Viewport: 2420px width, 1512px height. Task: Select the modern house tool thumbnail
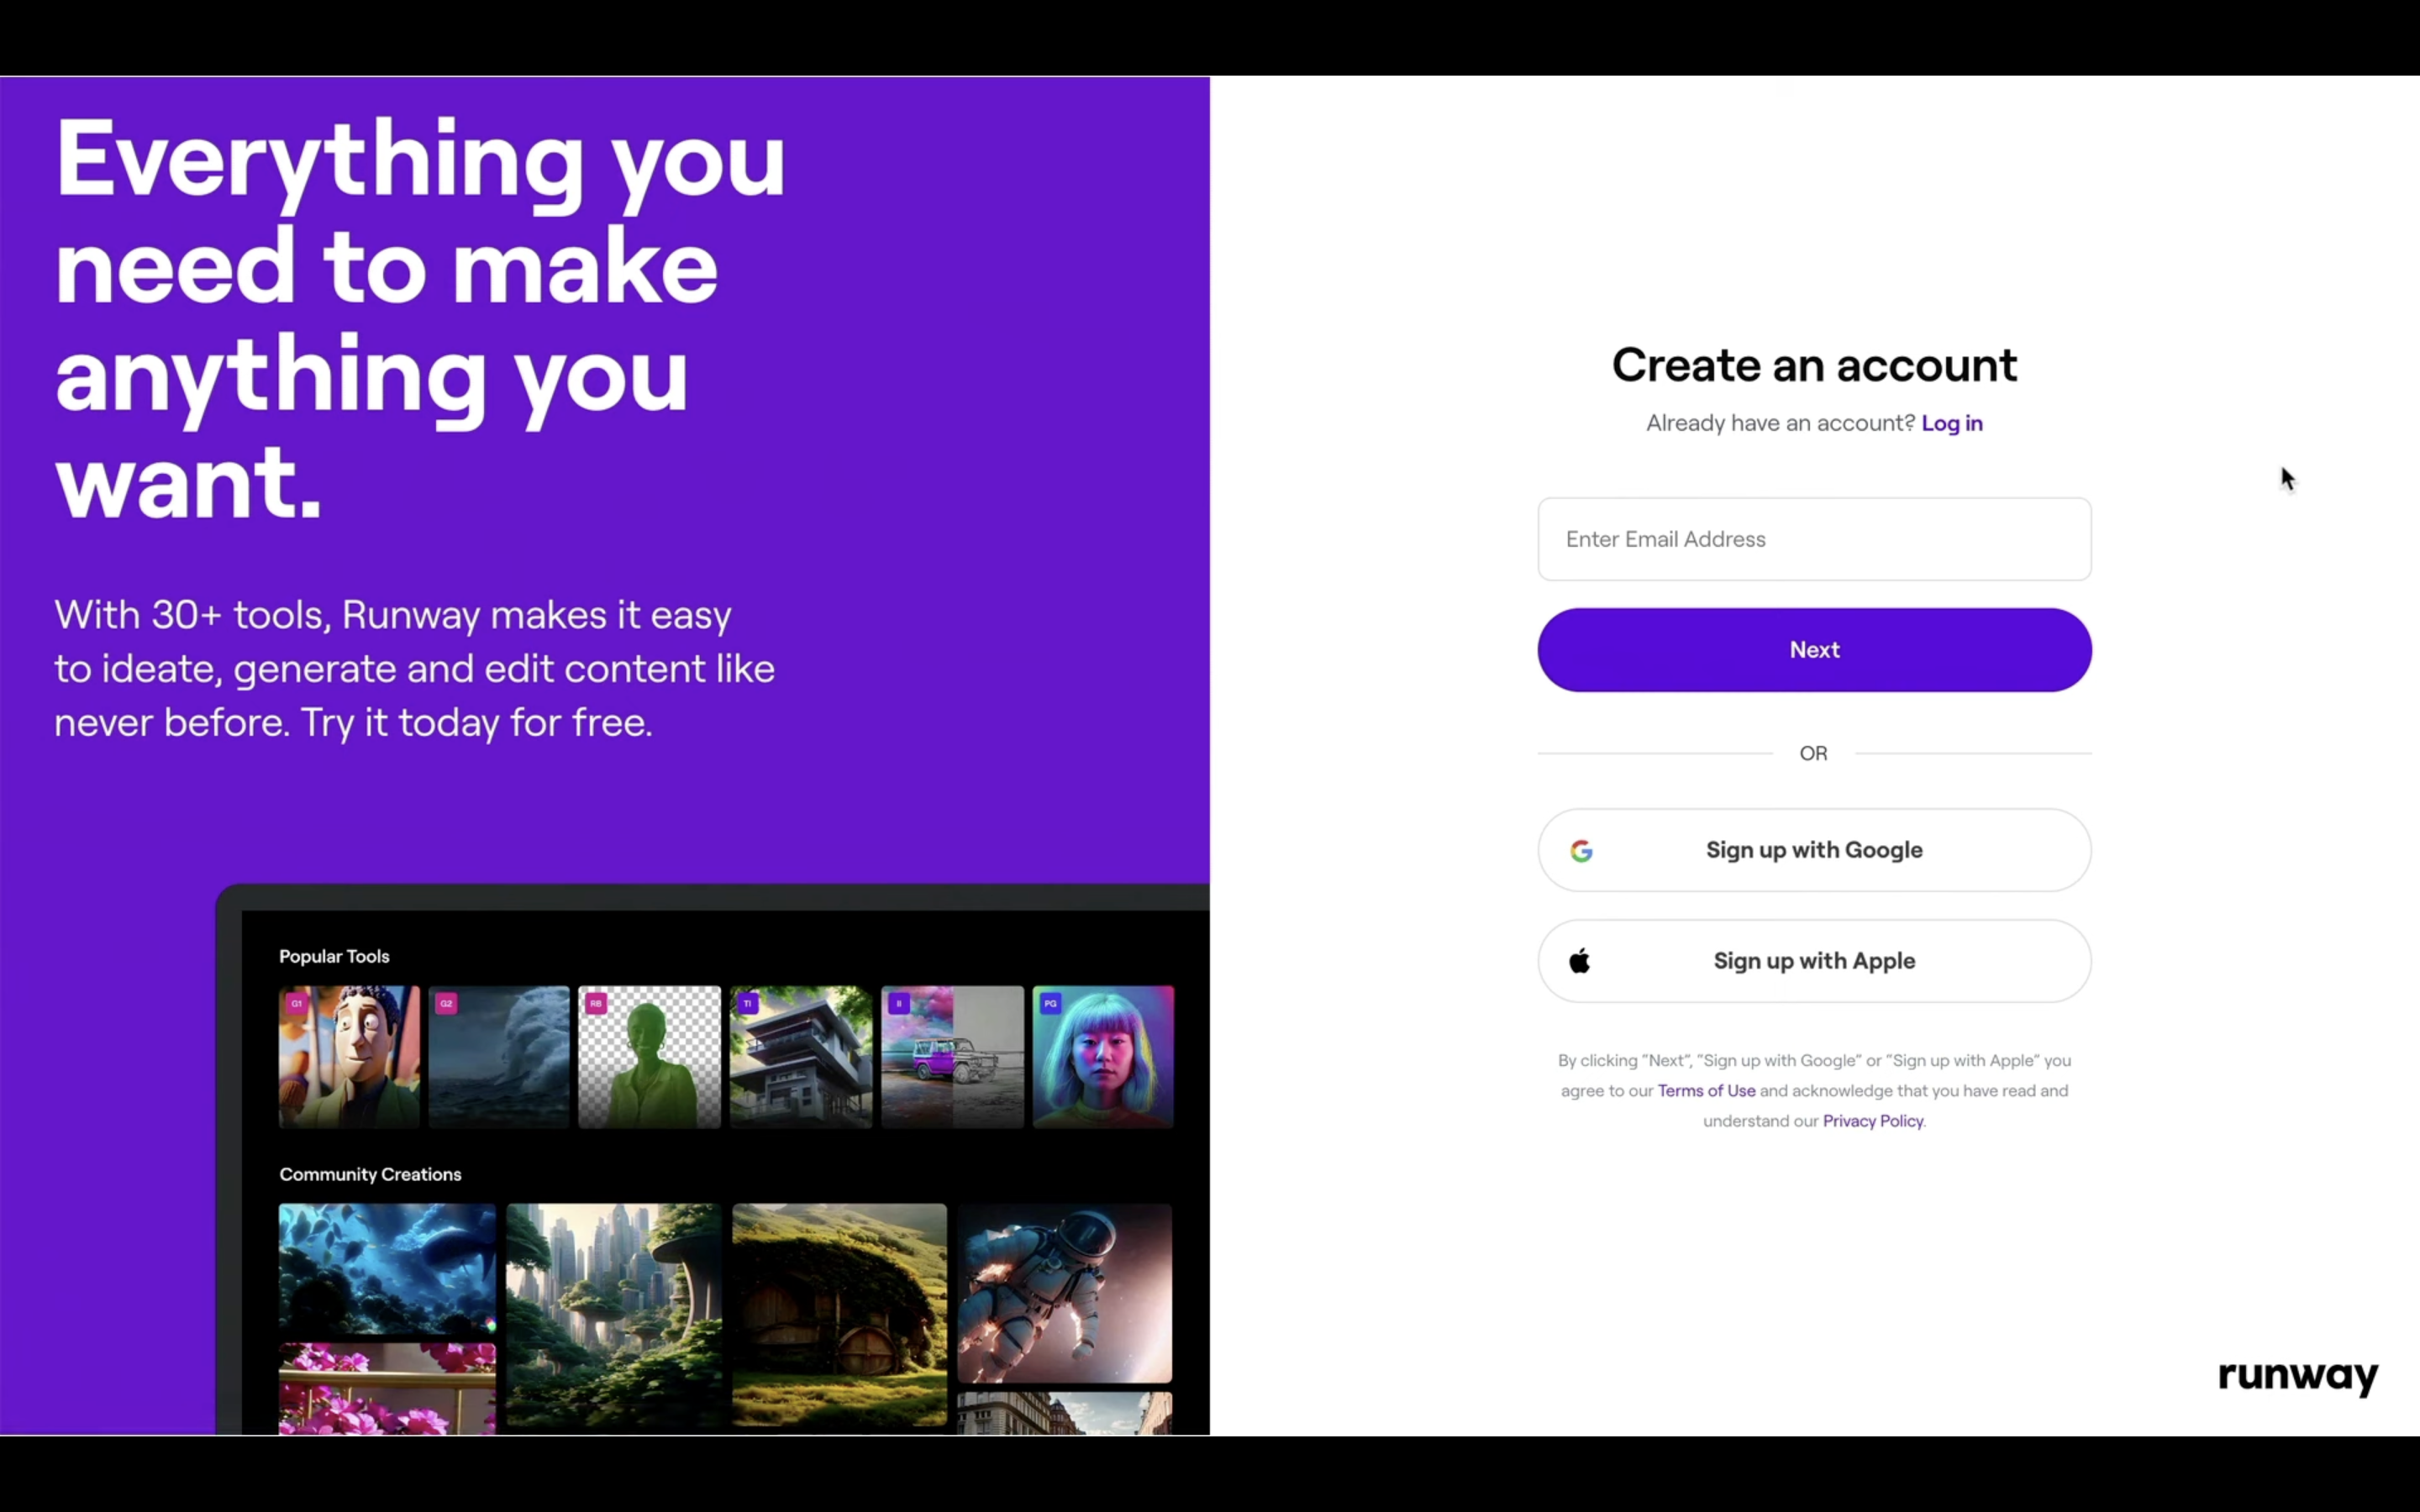point(801,1057)
